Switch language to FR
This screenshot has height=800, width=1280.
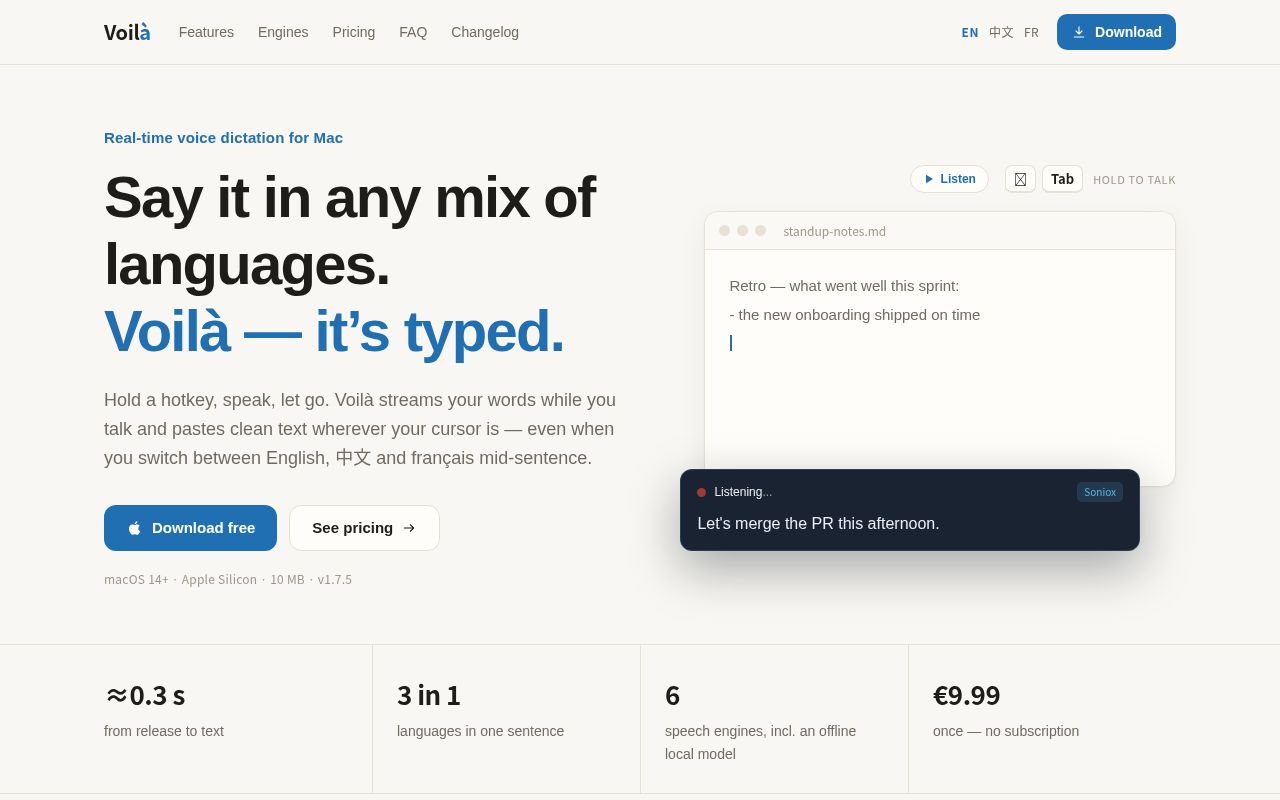tap(1031, 32)
